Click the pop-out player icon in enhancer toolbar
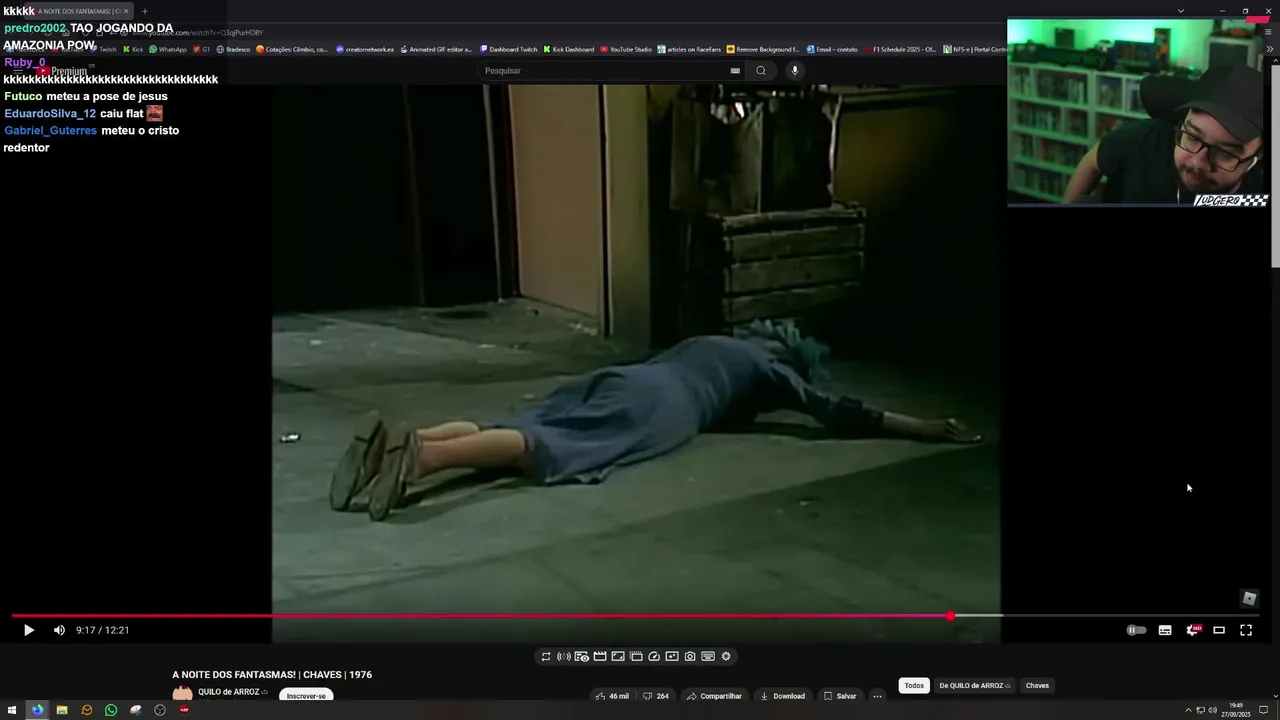 (672, 657)
